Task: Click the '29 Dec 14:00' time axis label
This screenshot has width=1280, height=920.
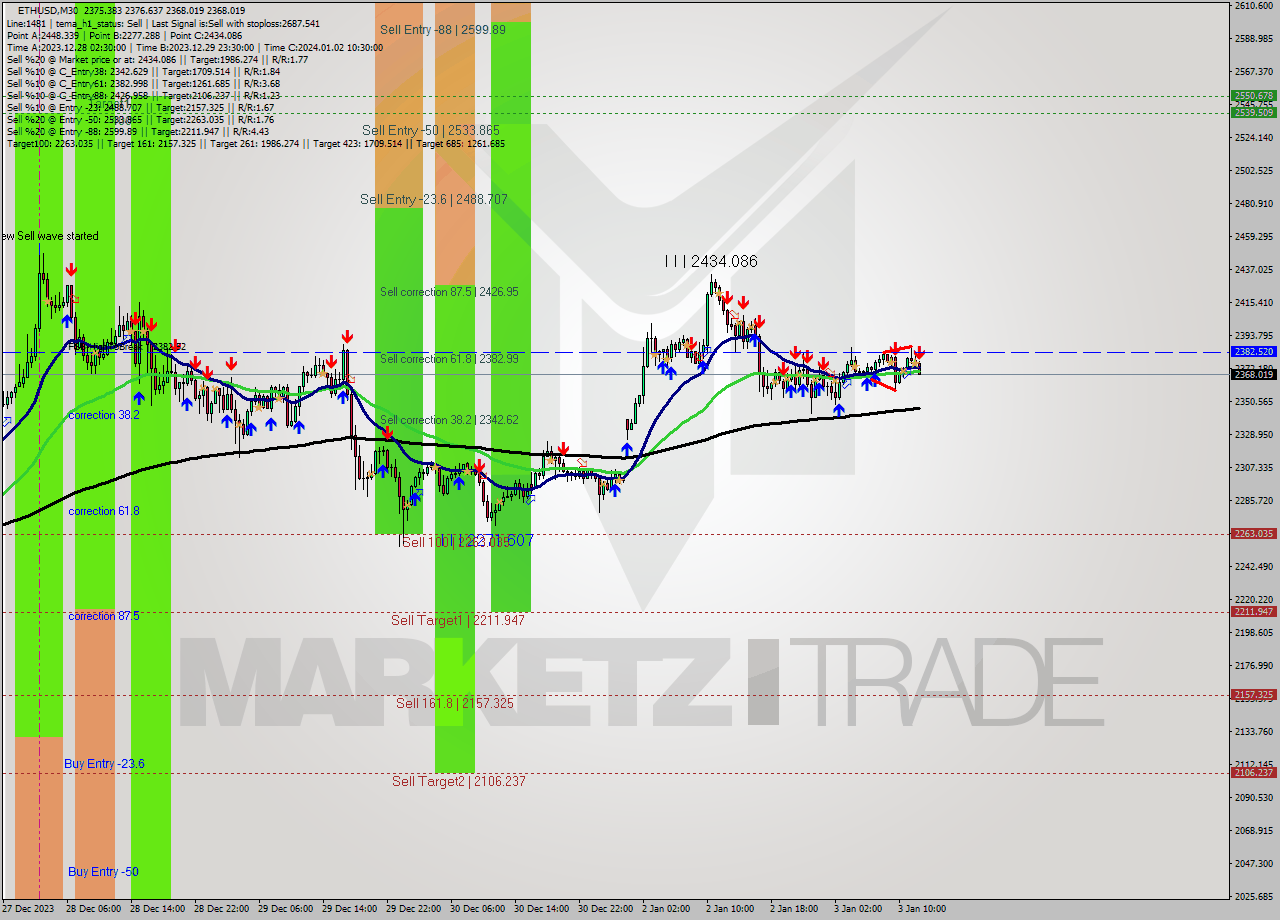Action: (349, 909)
